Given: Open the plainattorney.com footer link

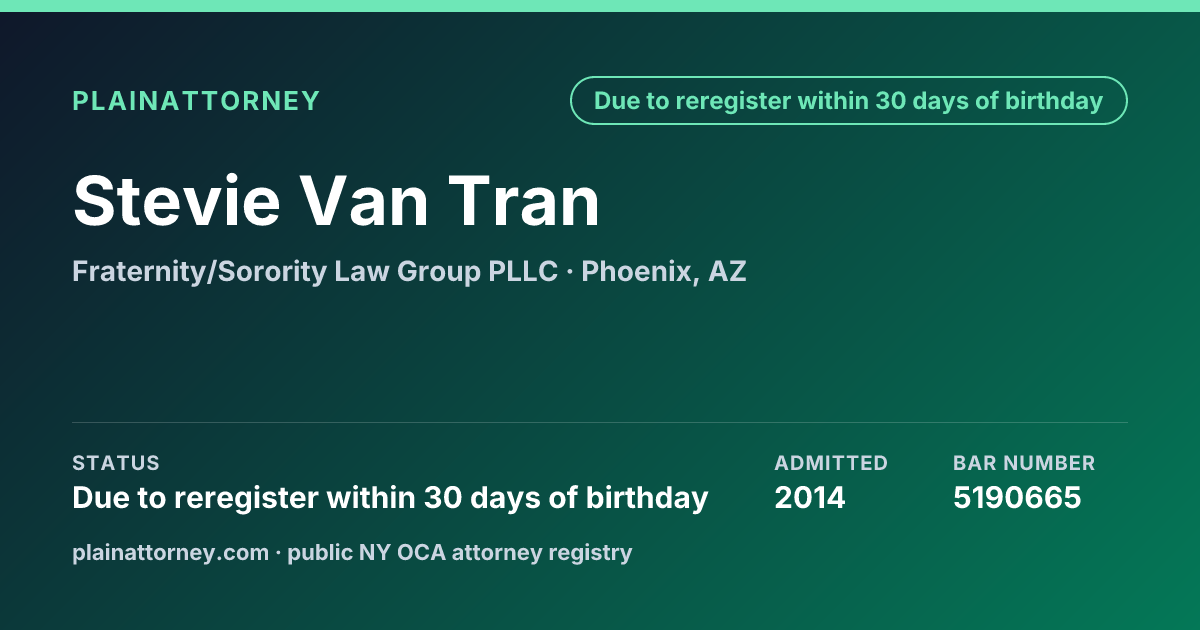Looking at the screenshot, I should [x=171, y=552].
